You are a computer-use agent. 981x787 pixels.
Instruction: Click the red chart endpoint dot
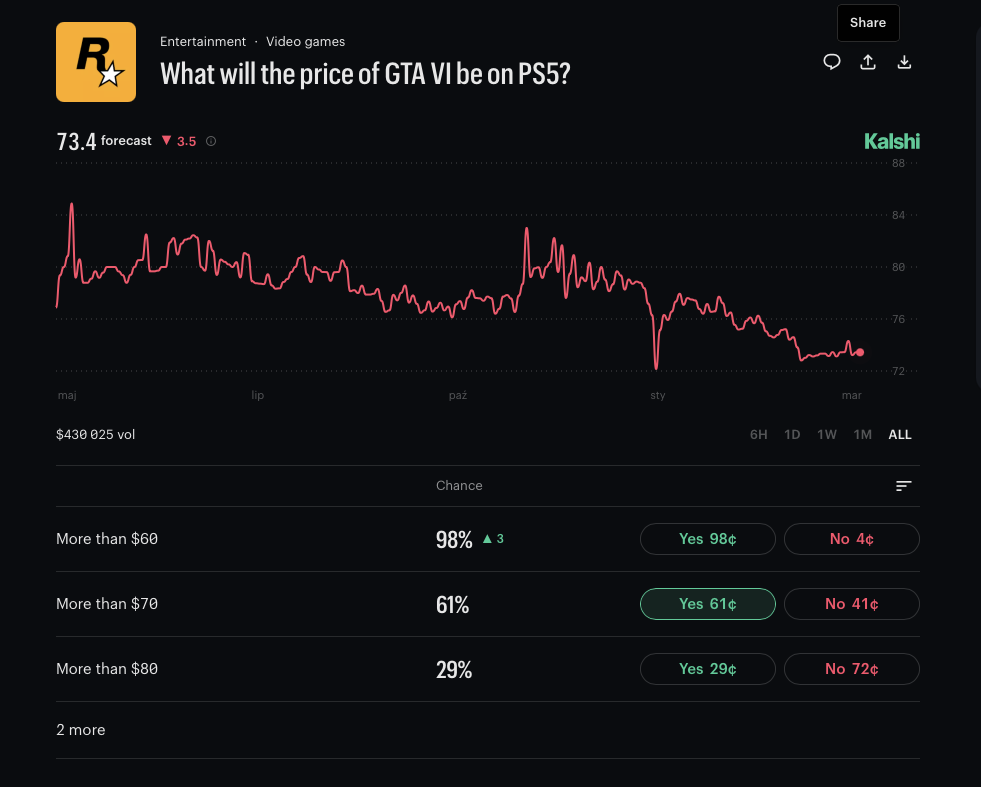pyautogui.click(x=860, y=352)
